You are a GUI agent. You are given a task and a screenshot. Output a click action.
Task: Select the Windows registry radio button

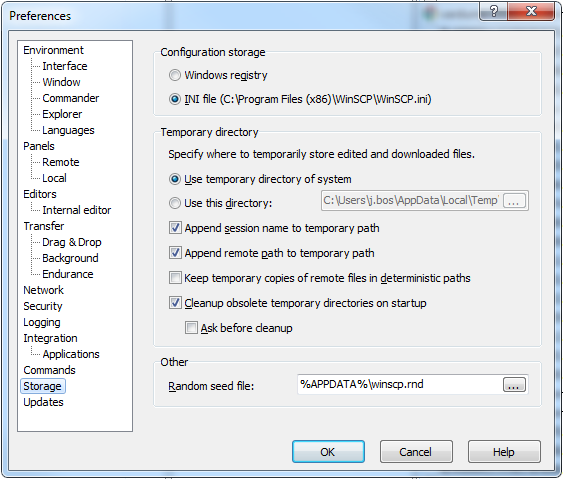(175, 75)
